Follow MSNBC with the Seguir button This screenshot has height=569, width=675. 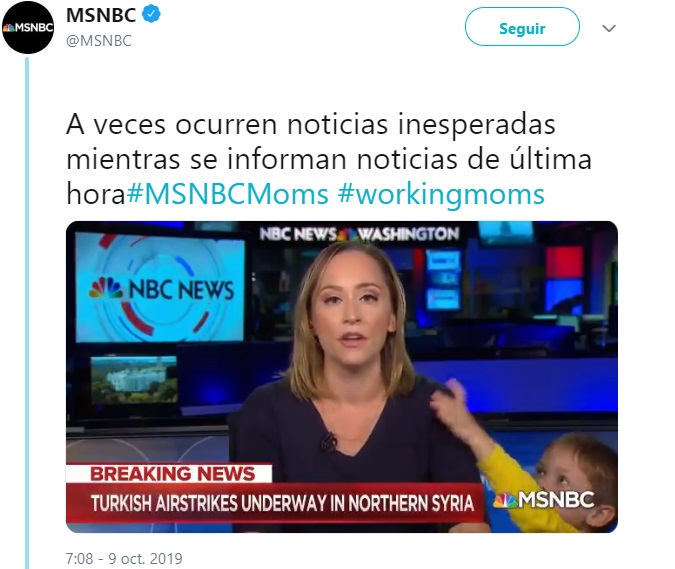[522, 27]
